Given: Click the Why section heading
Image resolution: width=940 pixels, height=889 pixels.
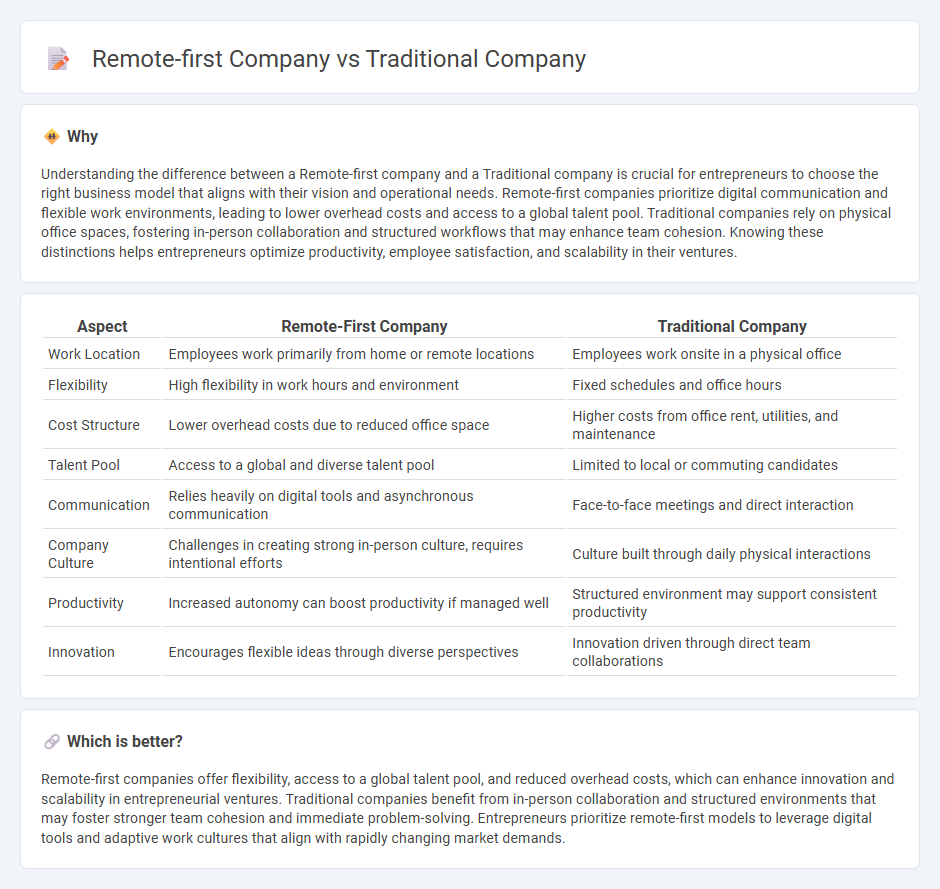Looking at the screenshot, I should coord(82,137).
